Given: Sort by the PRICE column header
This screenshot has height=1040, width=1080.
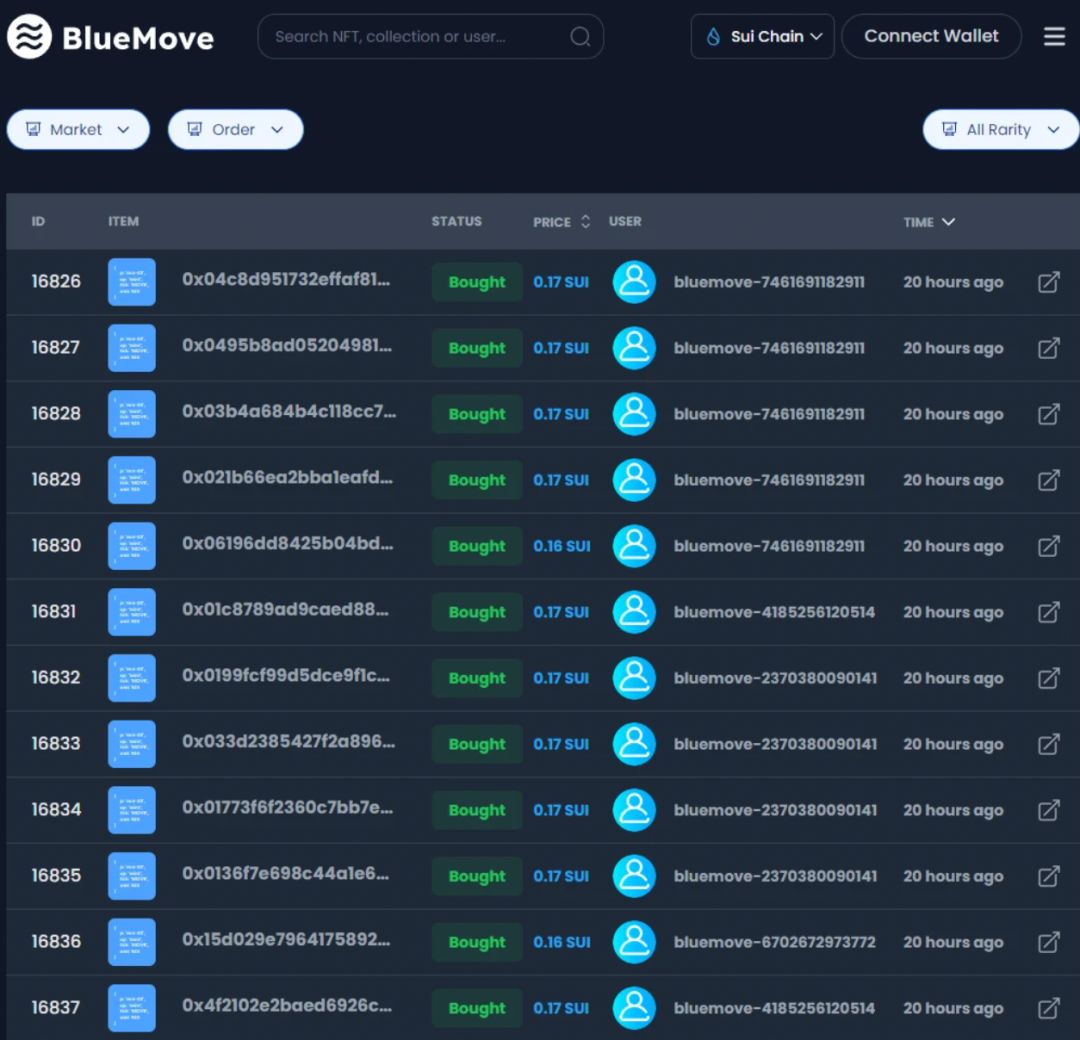Looking at the screenshot, I should pyautogui.click(x=561, y=222).
